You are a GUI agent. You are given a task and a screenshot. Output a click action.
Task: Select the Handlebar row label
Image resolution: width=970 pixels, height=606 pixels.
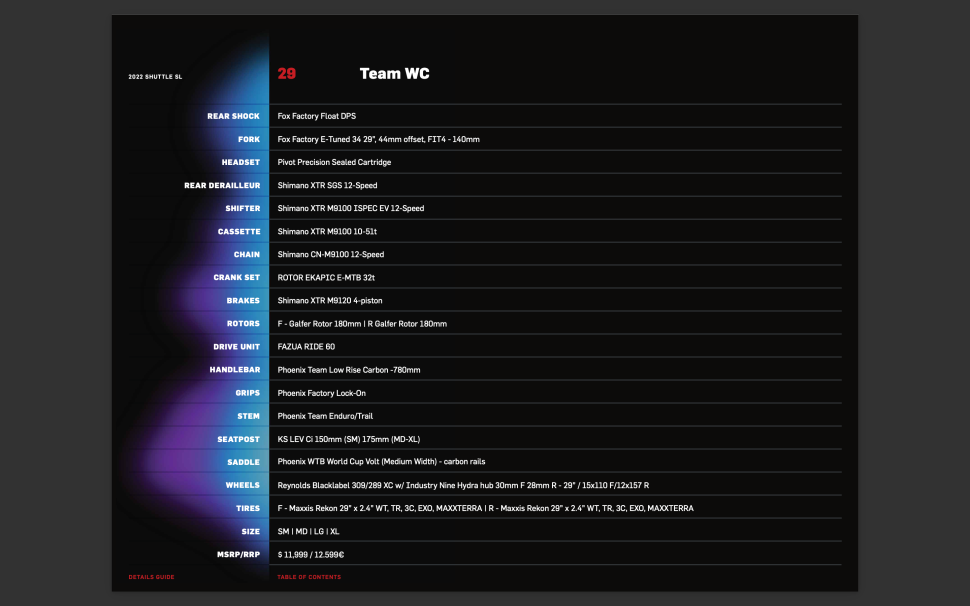click(x=234, y=370)
